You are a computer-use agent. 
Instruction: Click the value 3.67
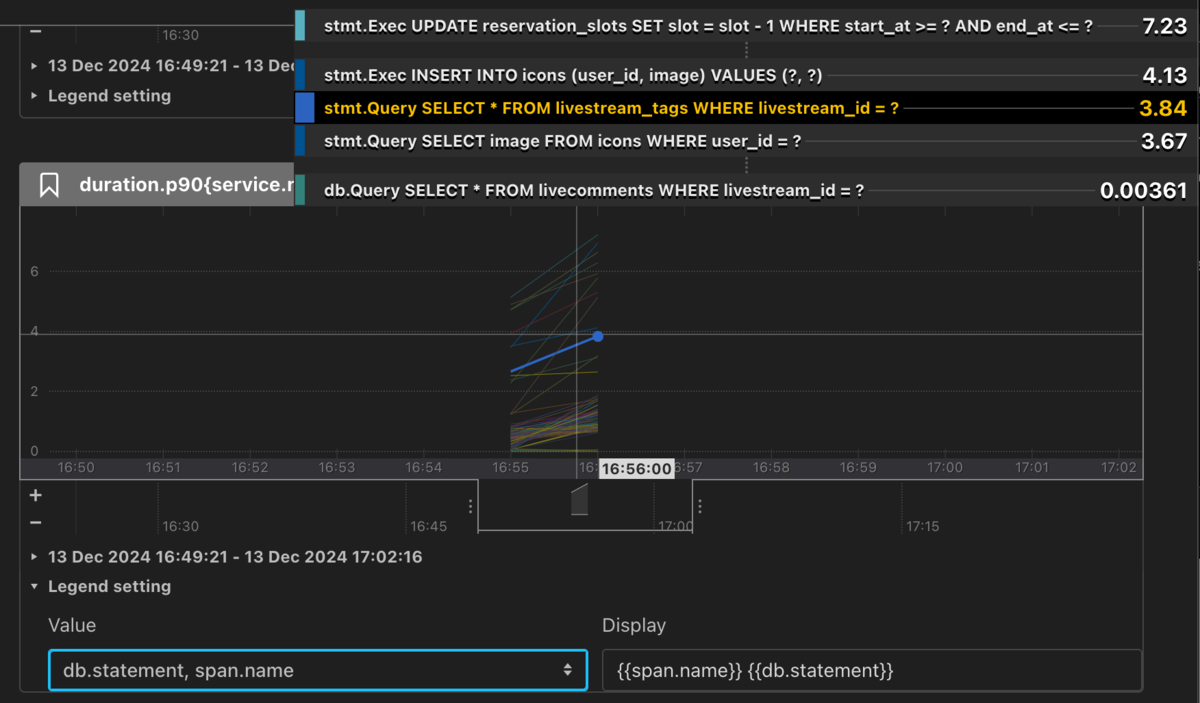click(1164, 141)
